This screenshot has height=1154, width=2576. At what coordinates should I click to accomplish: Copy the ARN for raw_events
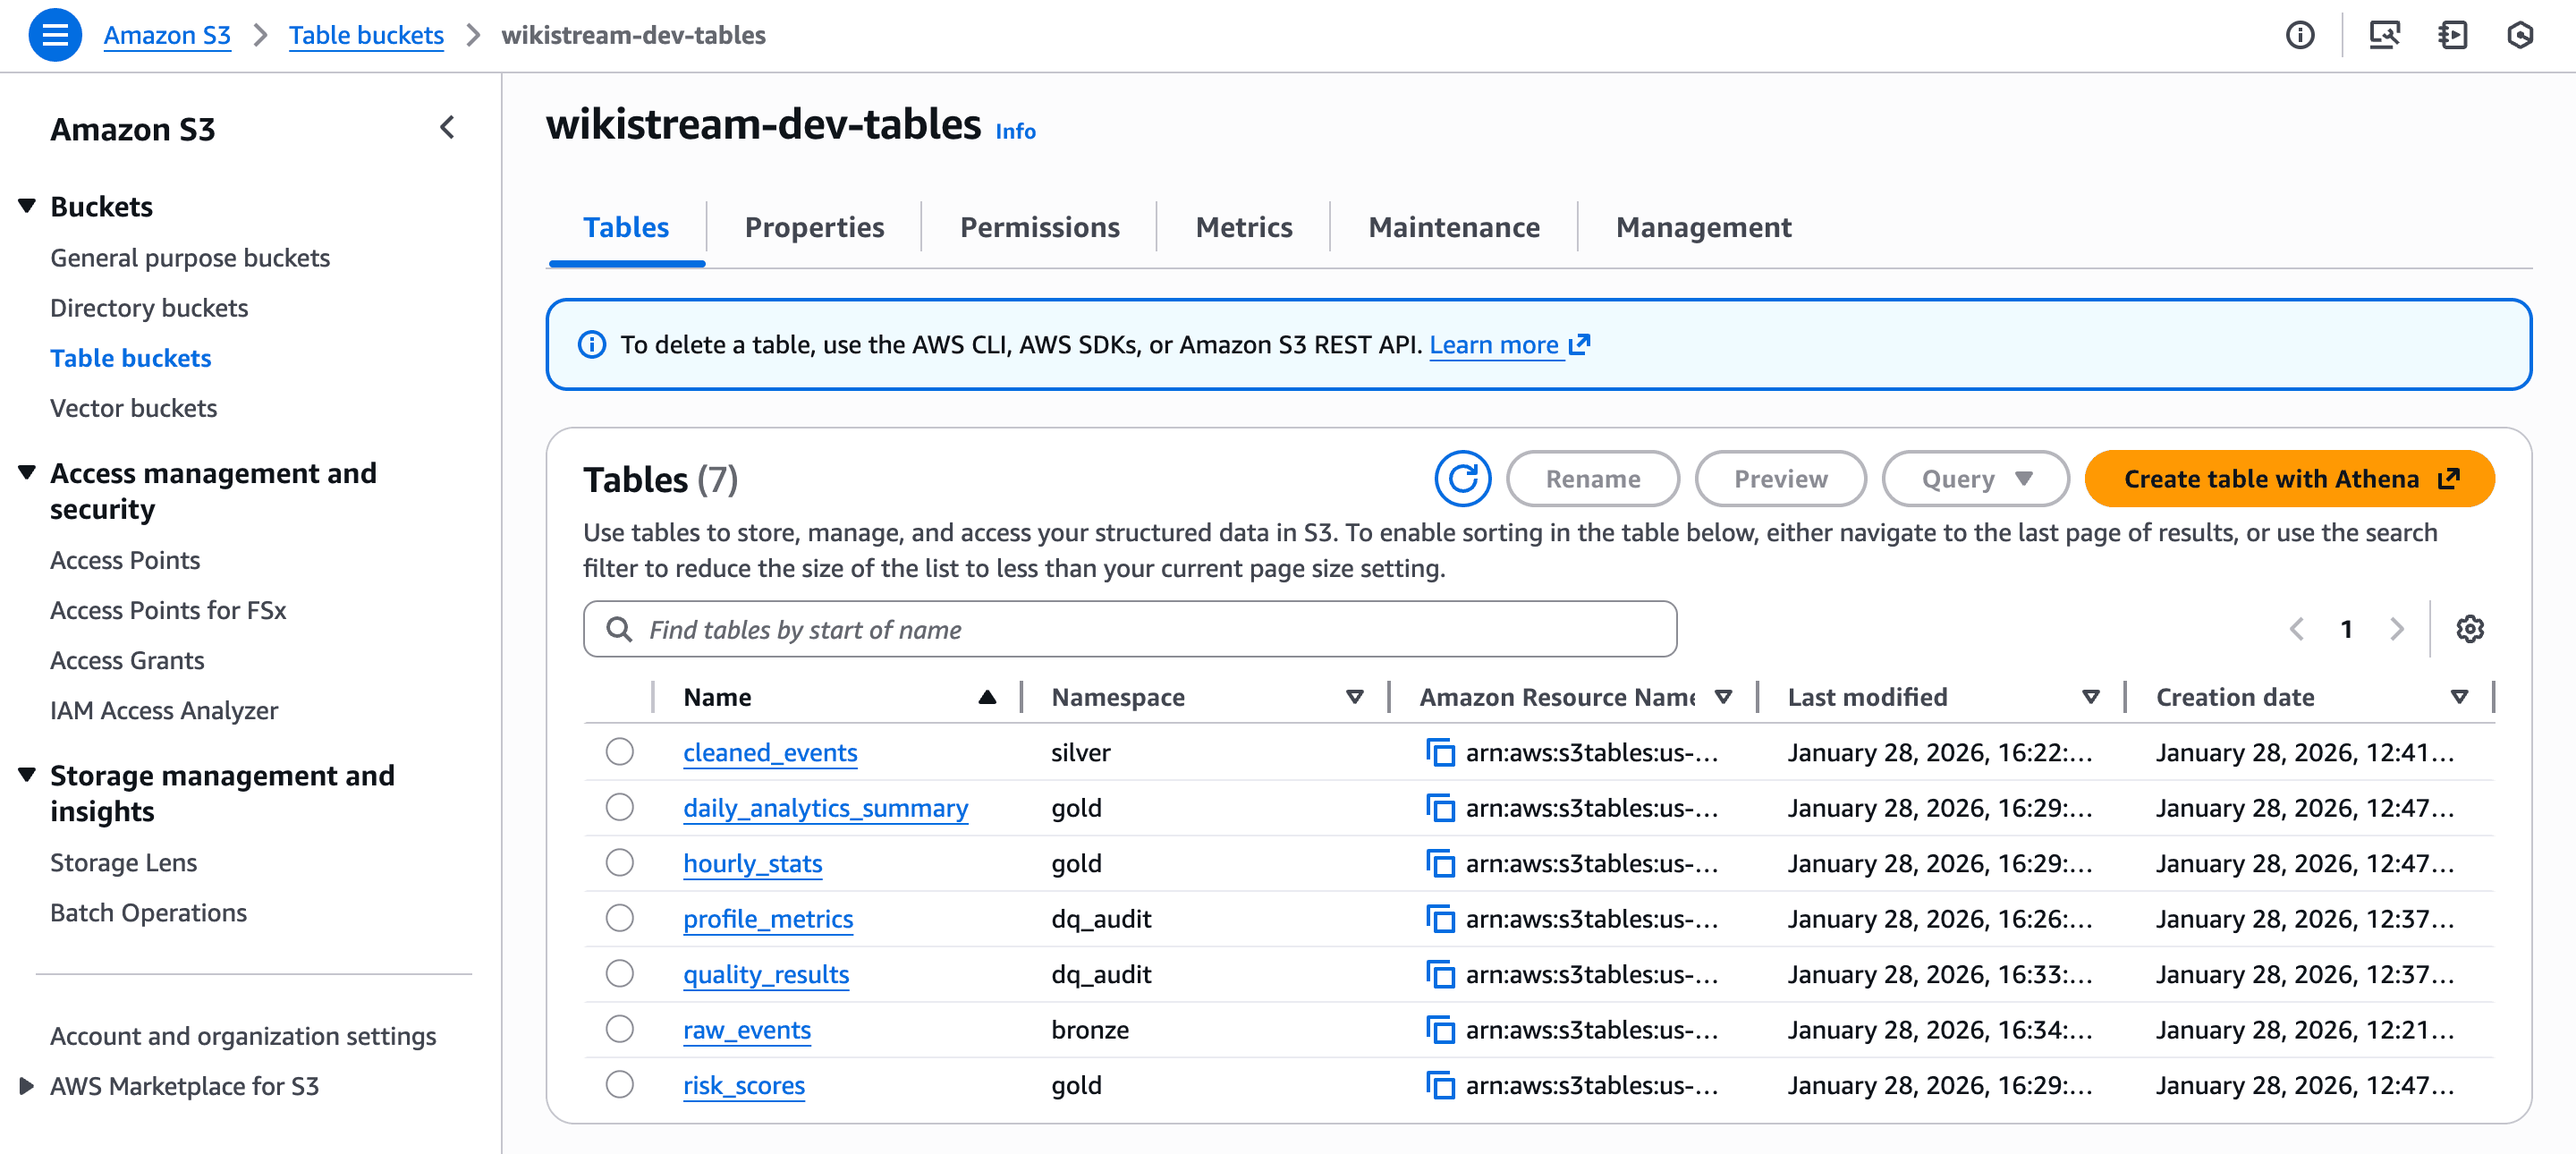coord(1440,1029)
